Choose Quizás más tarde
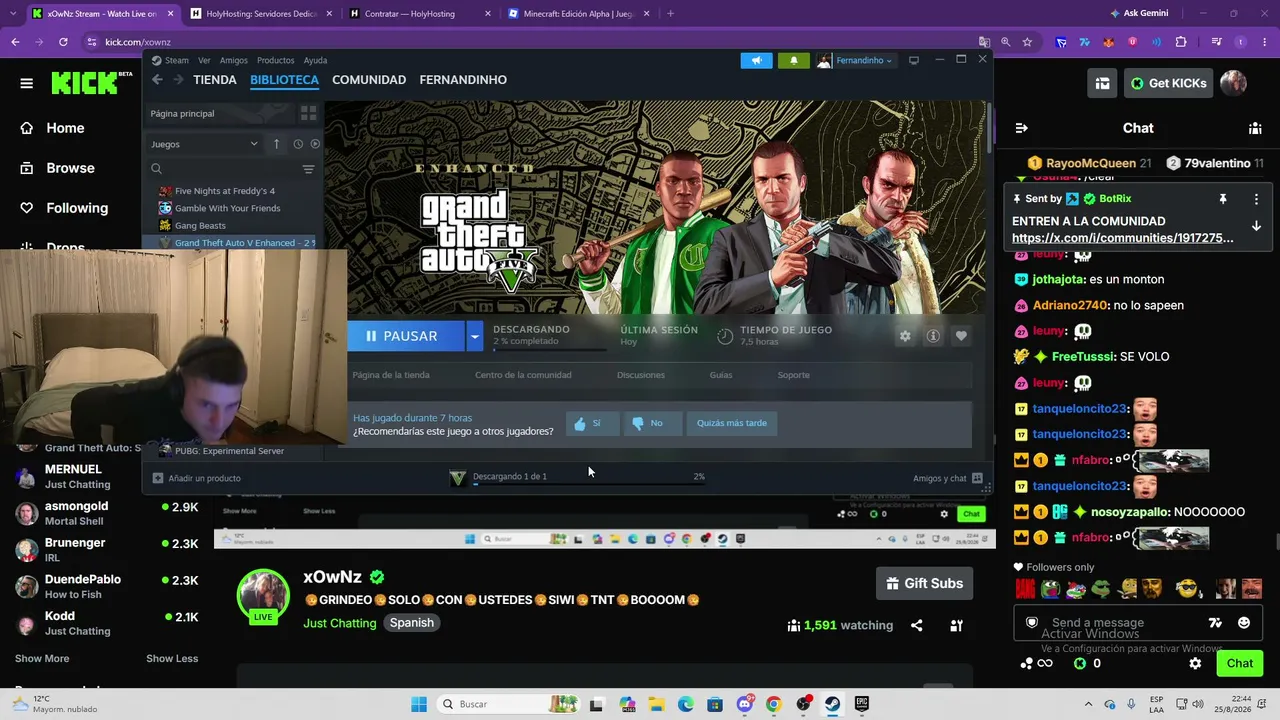 coord(732,423)
